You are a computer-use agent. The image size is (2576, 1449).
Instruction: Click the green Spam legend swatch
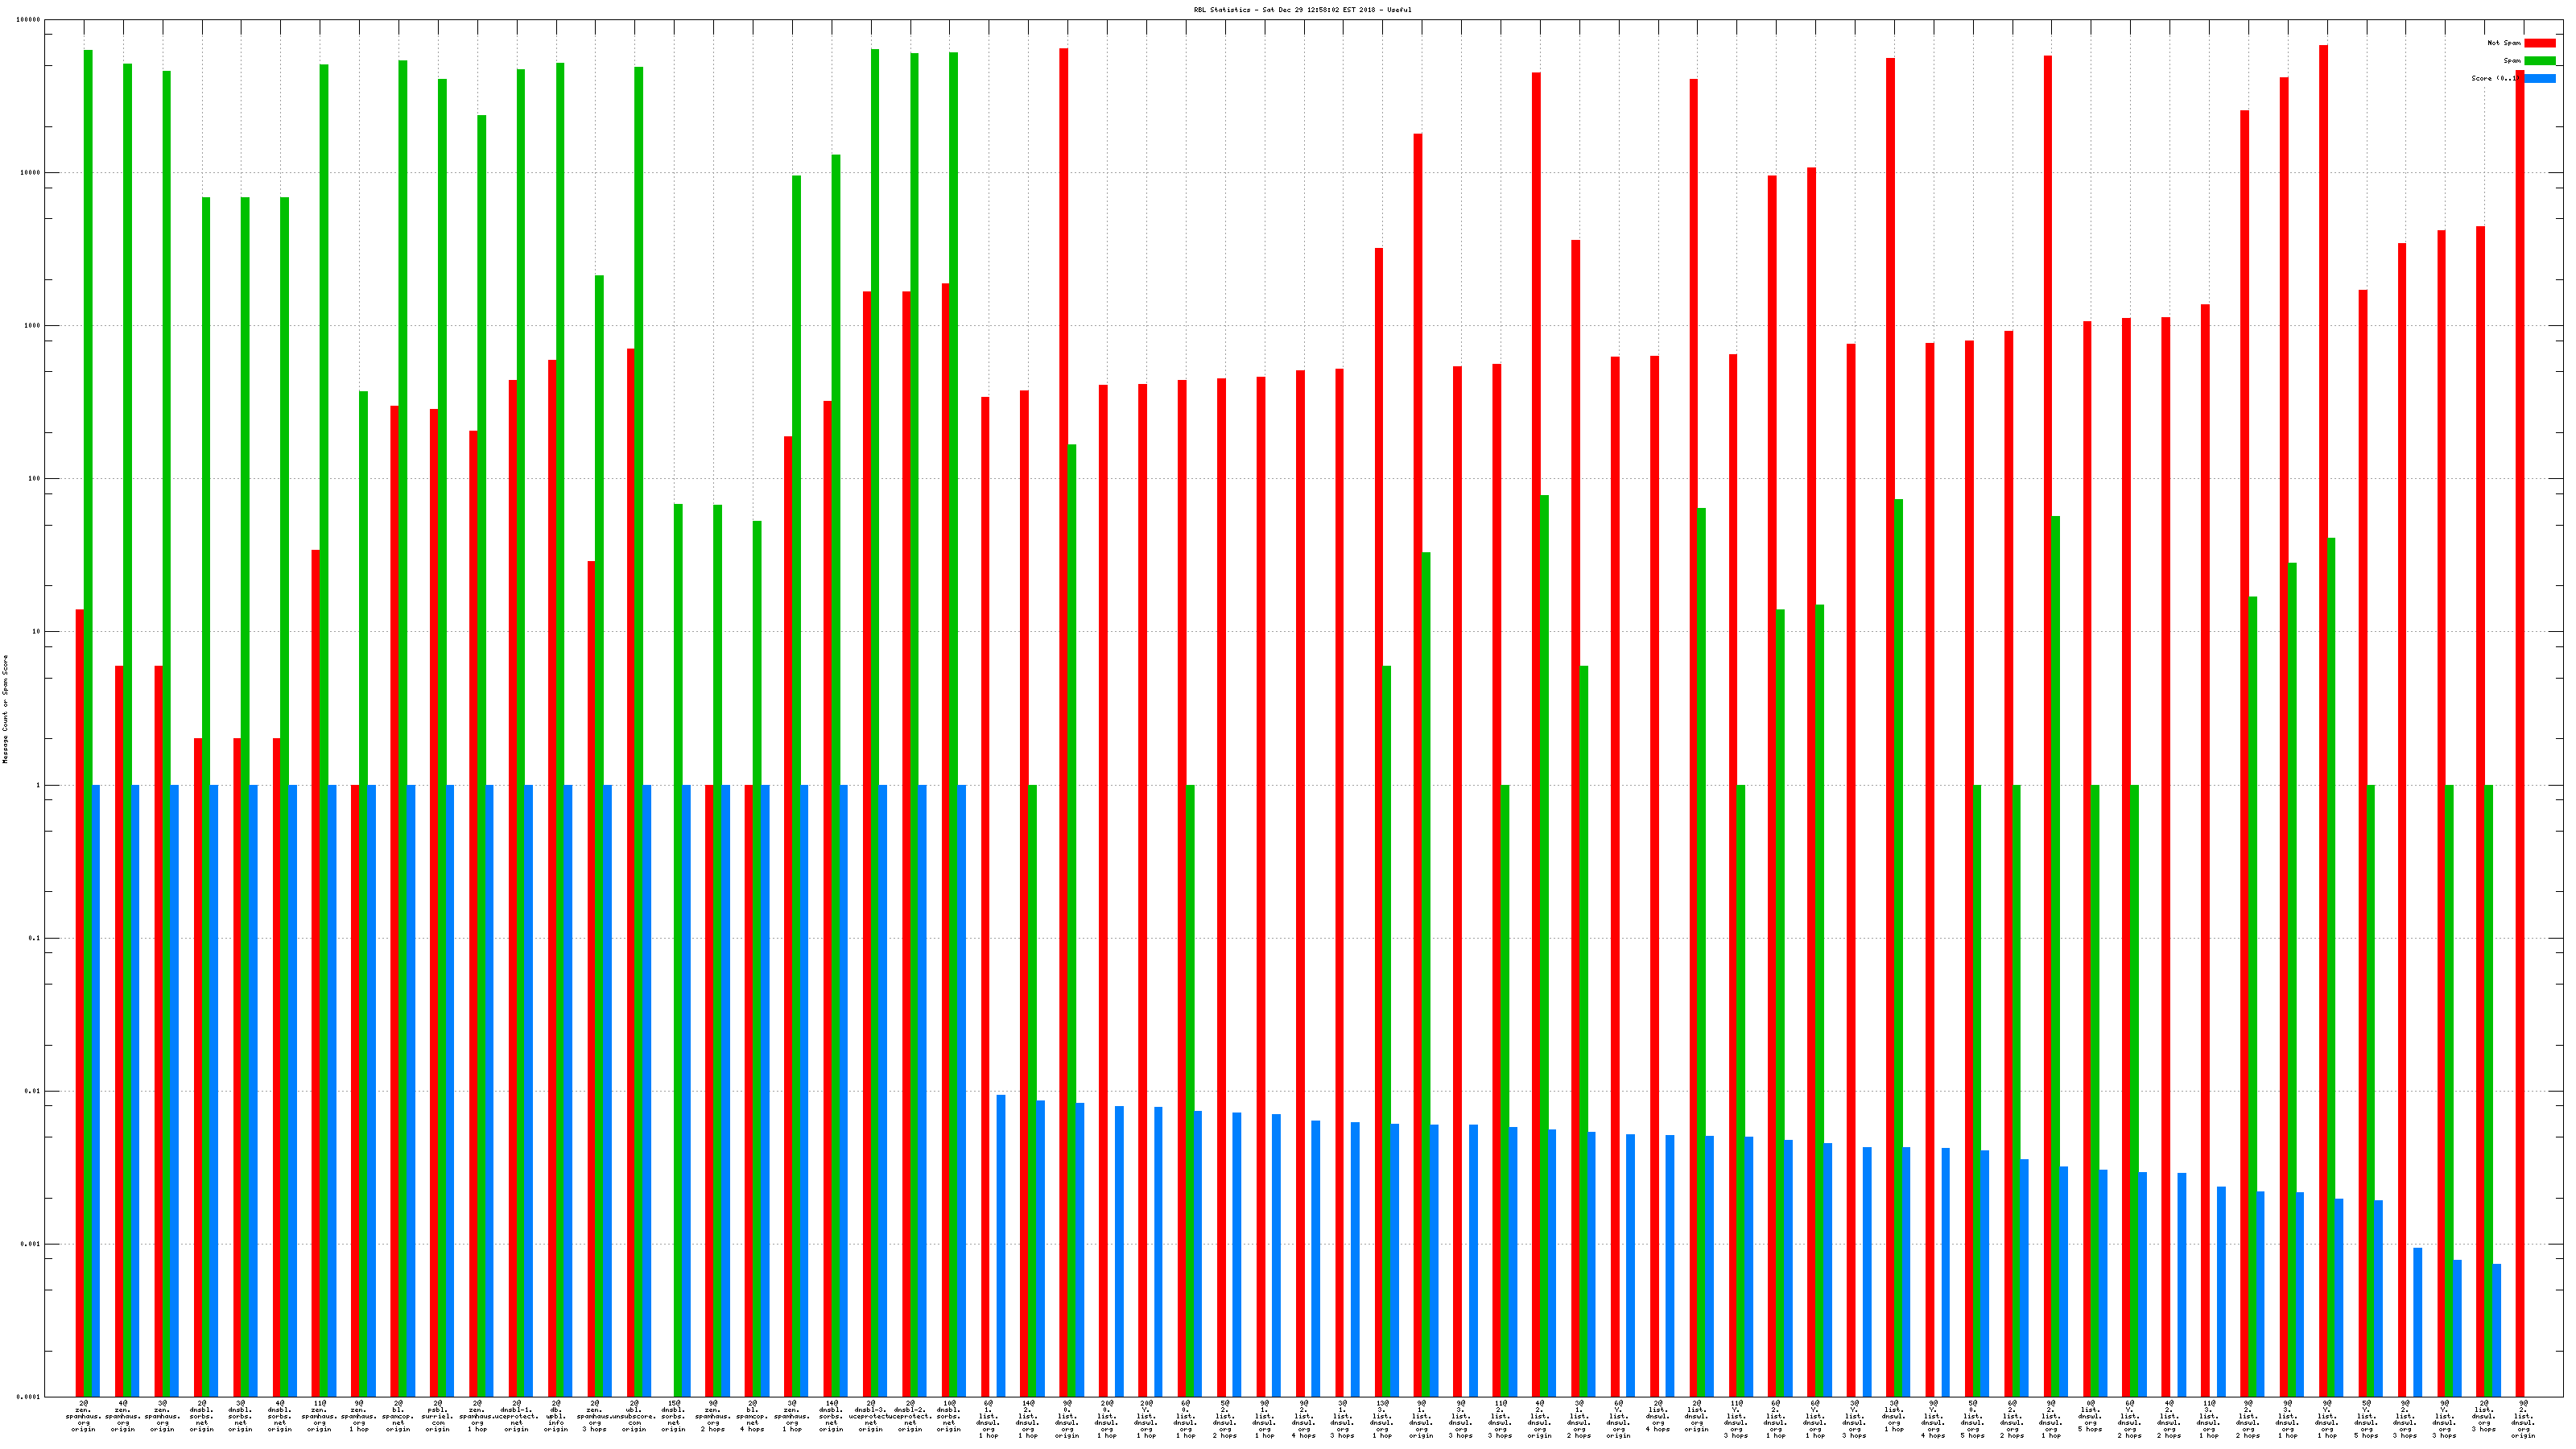coord(2539,61)
